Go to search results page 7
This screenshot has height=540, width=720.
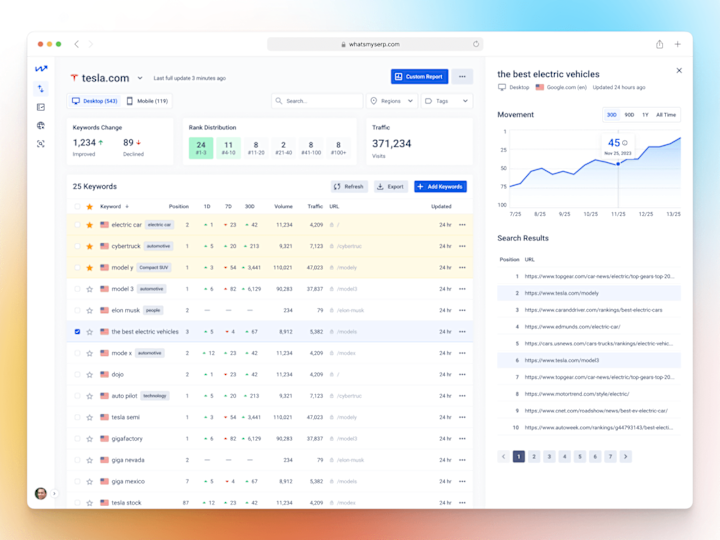610,456
